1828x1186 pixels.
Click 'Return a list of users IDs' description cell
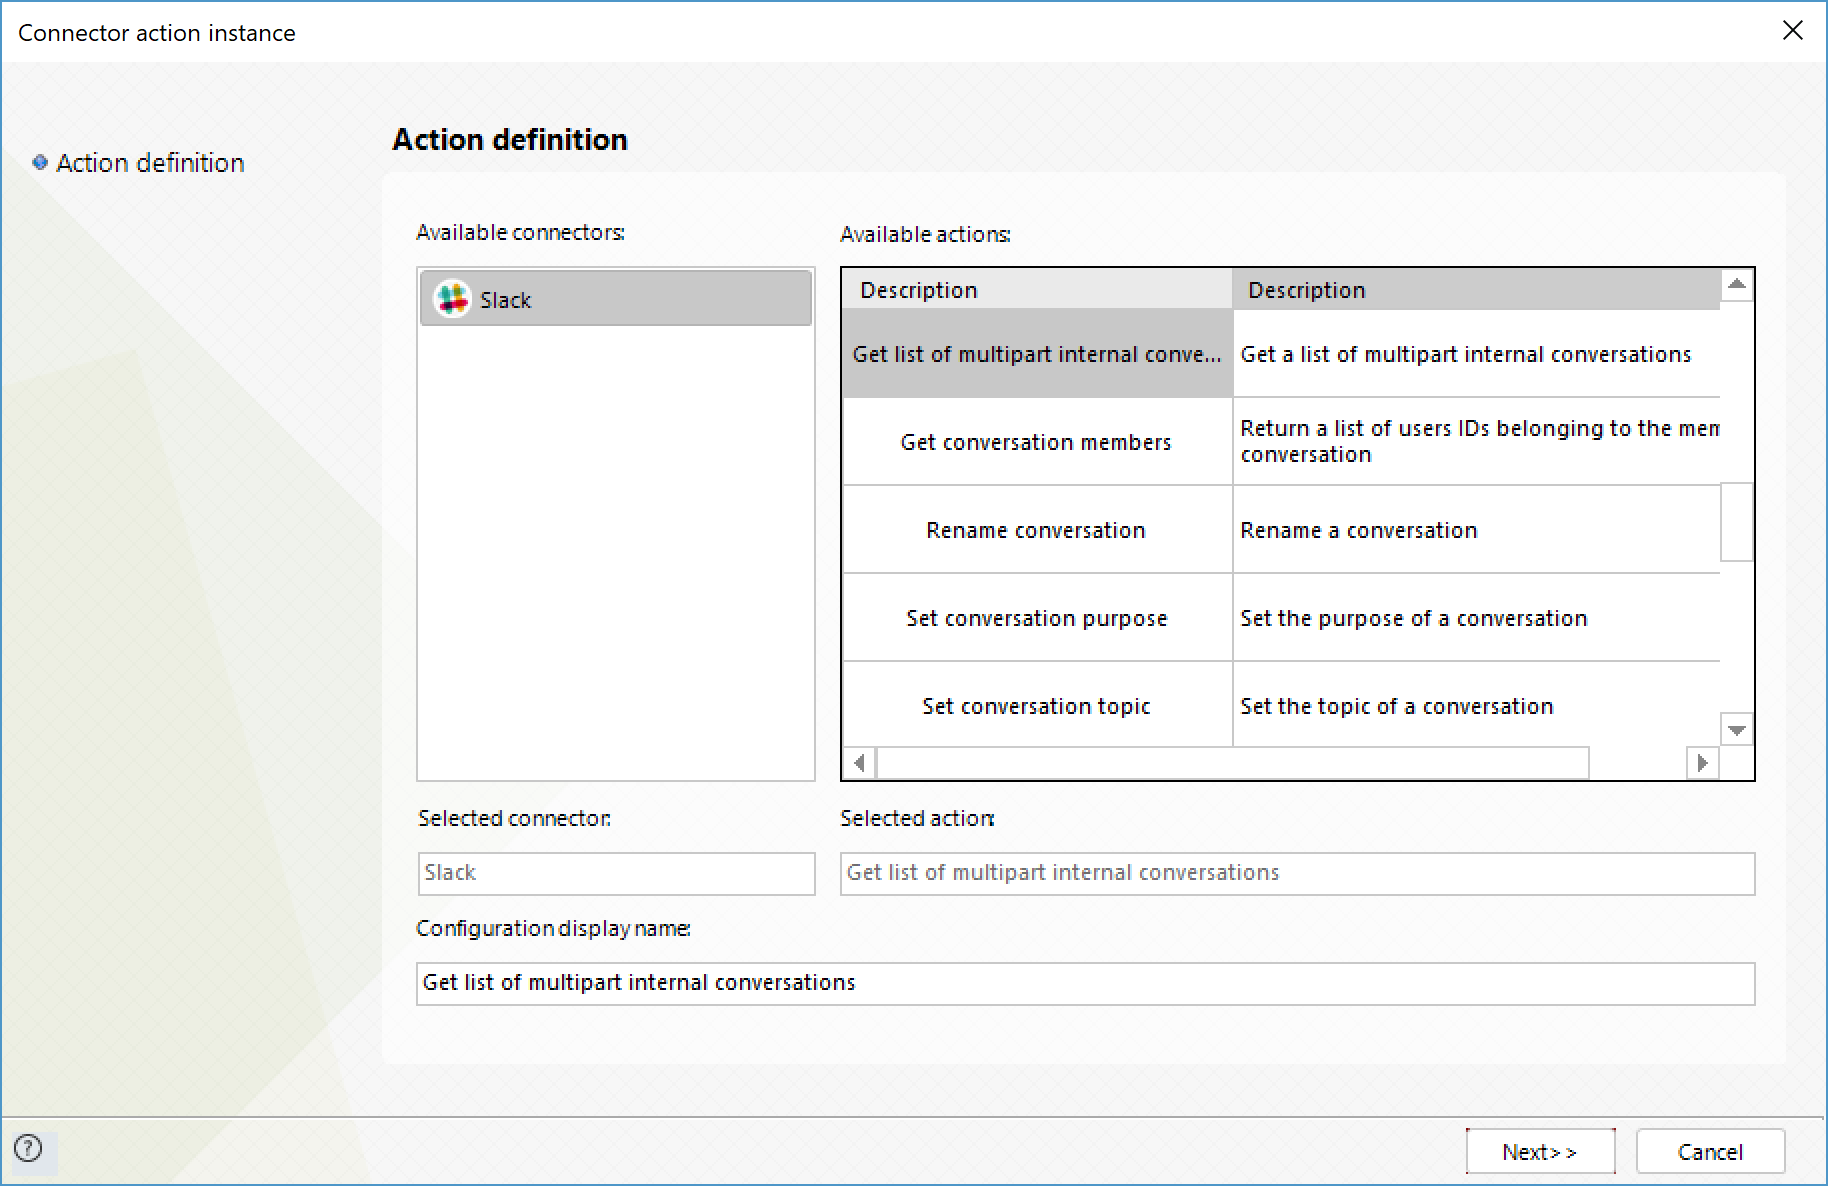point(1476,442)
